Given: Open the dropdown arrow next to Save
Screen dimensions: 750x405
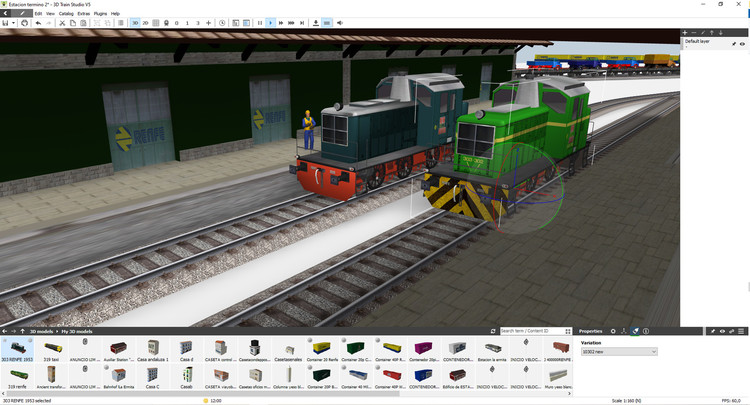Looking at the screenshot, I should [13, 23].
